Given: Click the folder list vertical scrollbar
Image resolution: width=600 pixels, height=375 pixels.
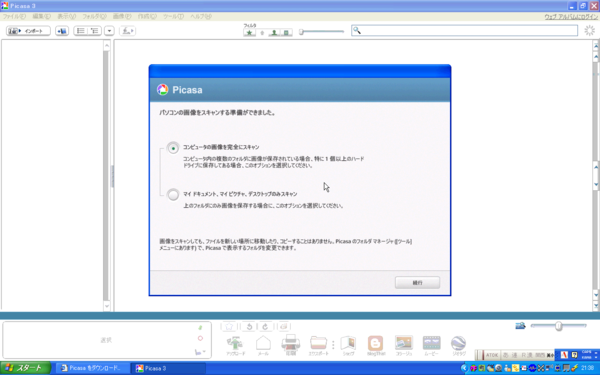Looking at the screenshot, I should coord(106,176).
